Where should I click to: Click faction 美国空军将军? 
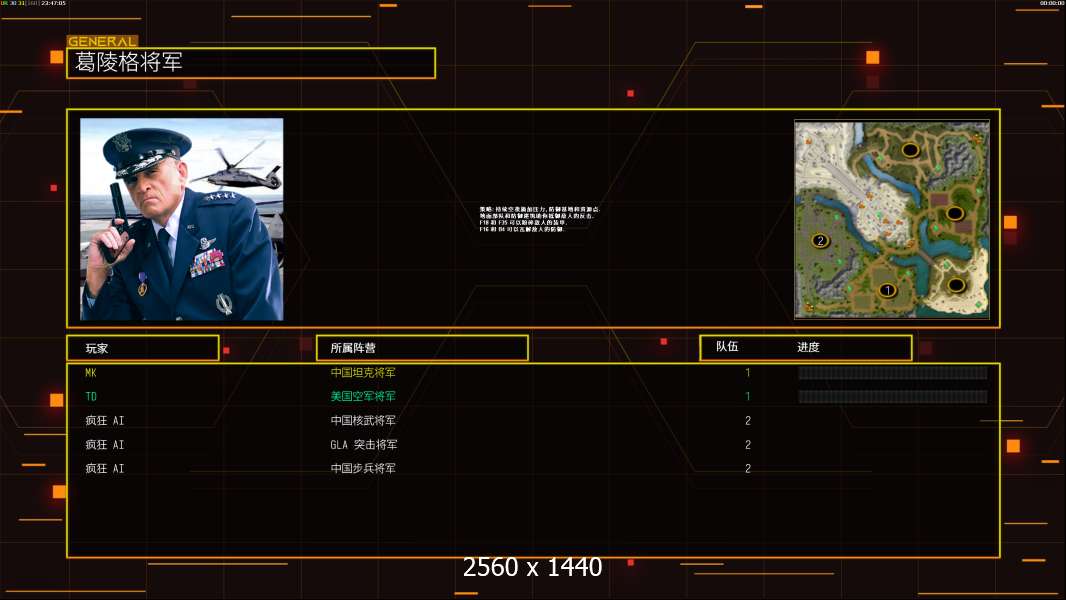click(x=363, y=396)
